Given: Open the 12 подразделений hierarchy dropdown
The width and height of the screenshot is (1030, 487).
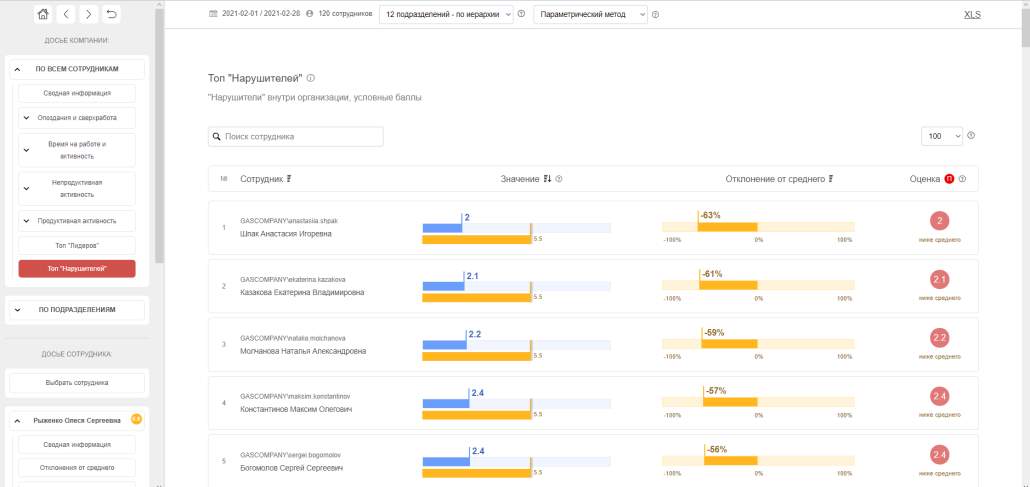Looking at the screenshot, I should pos(446,14).
